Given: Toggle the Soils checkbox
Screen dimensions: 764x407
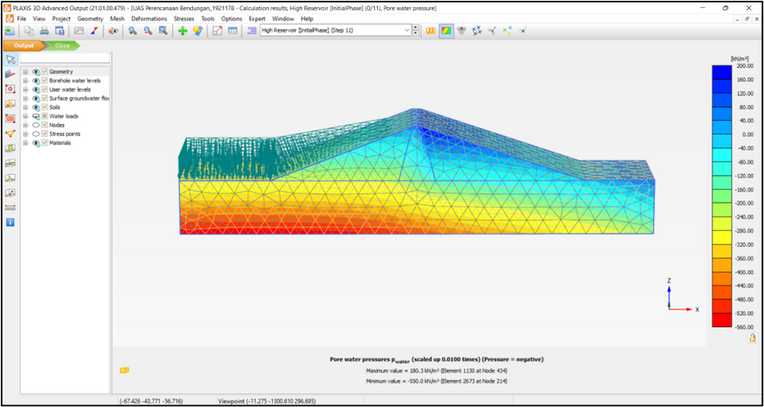Looking at the screenshot, I should 44,107.
